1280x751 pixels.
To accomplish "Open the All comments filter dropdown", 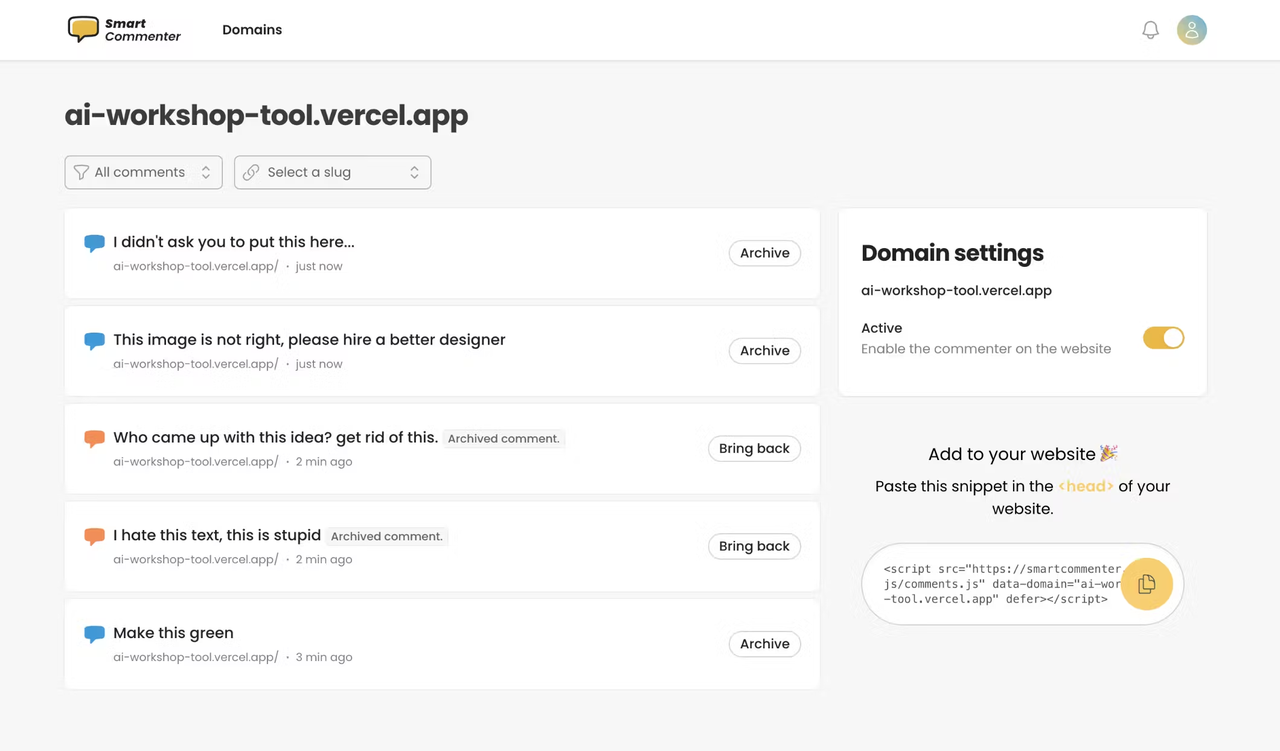I will [143, 172].
